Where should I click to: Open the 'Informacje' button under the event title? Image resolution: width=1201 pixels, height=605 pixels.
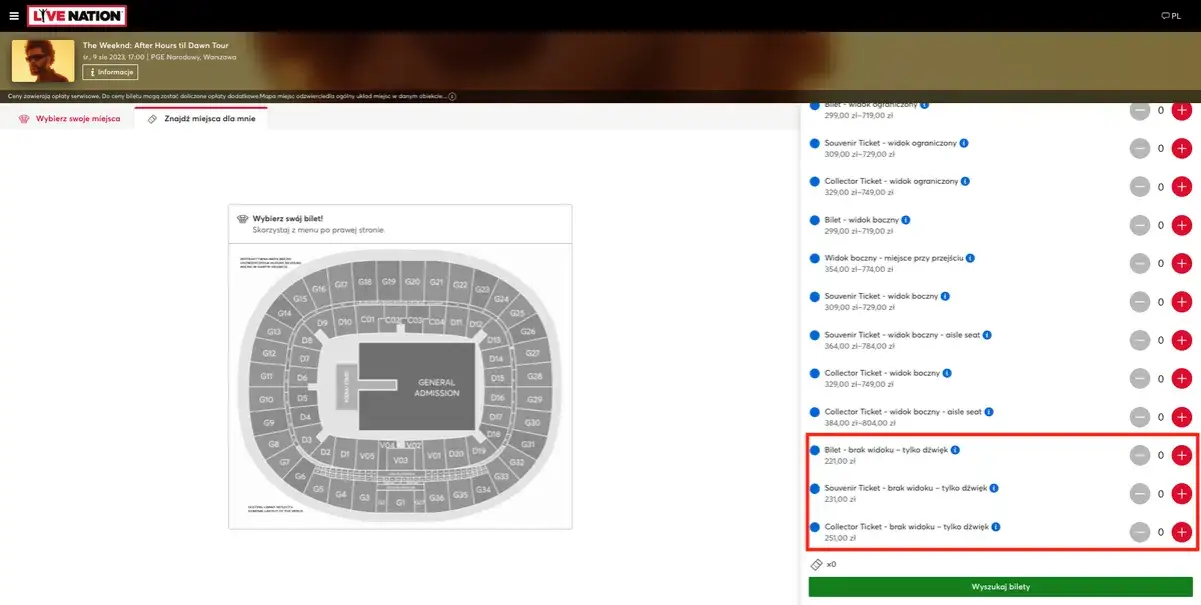[110, 71]
